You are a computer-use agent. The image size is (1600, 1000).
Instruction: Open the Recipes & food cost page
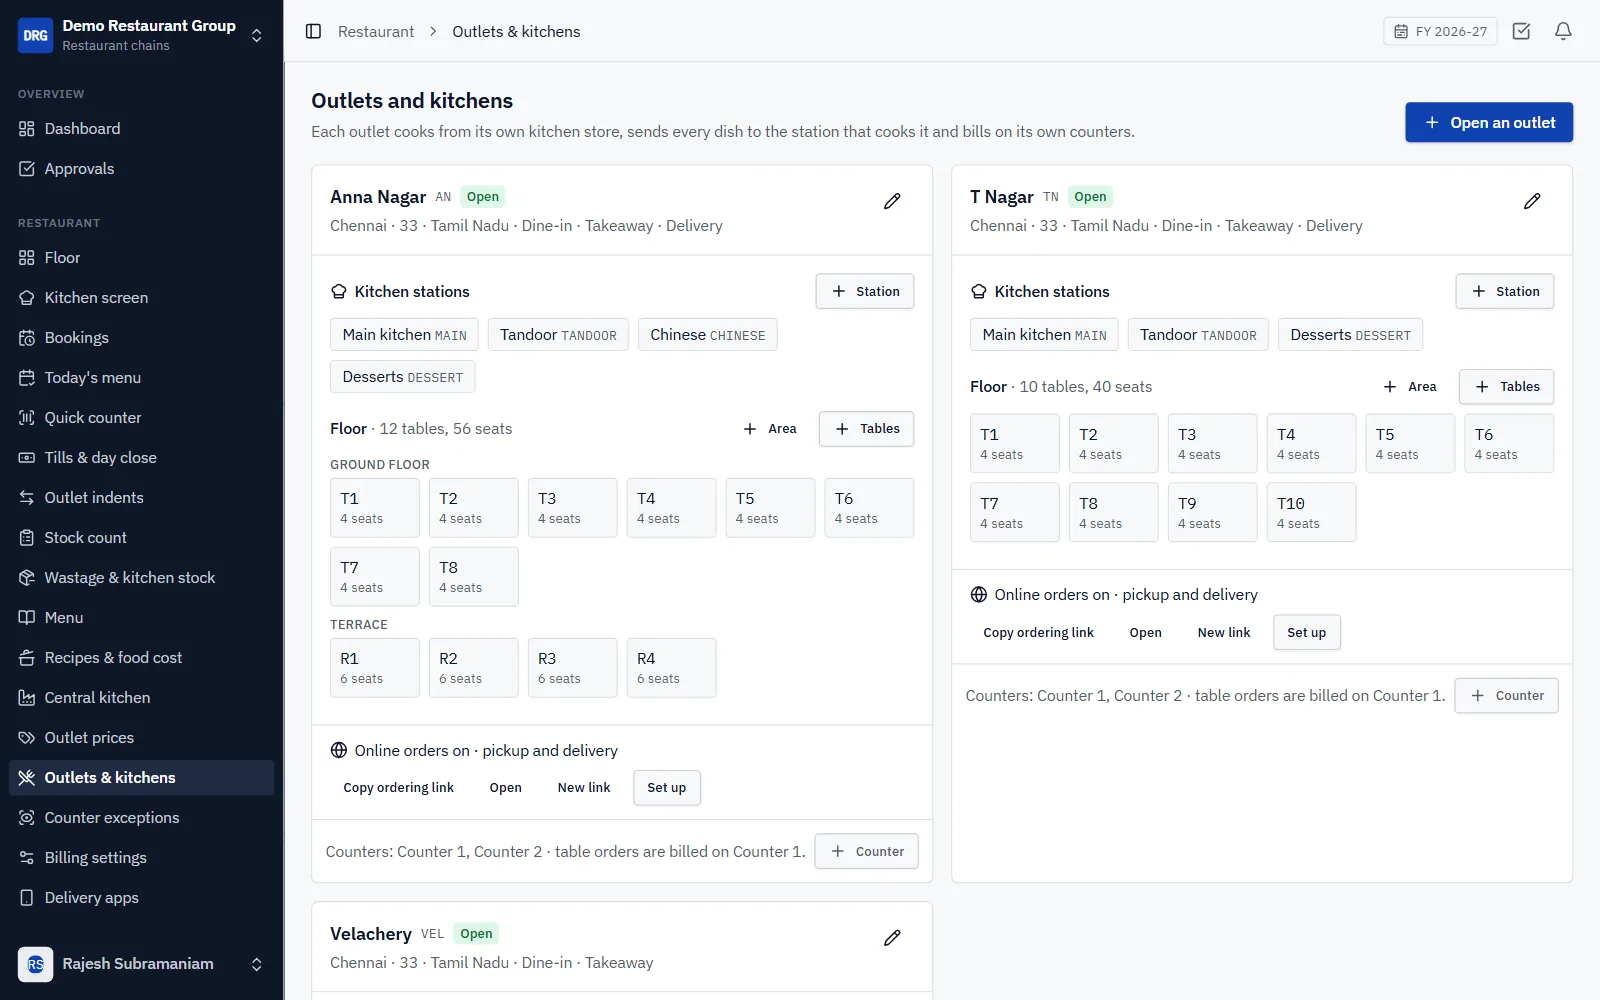tap(141, 658)
